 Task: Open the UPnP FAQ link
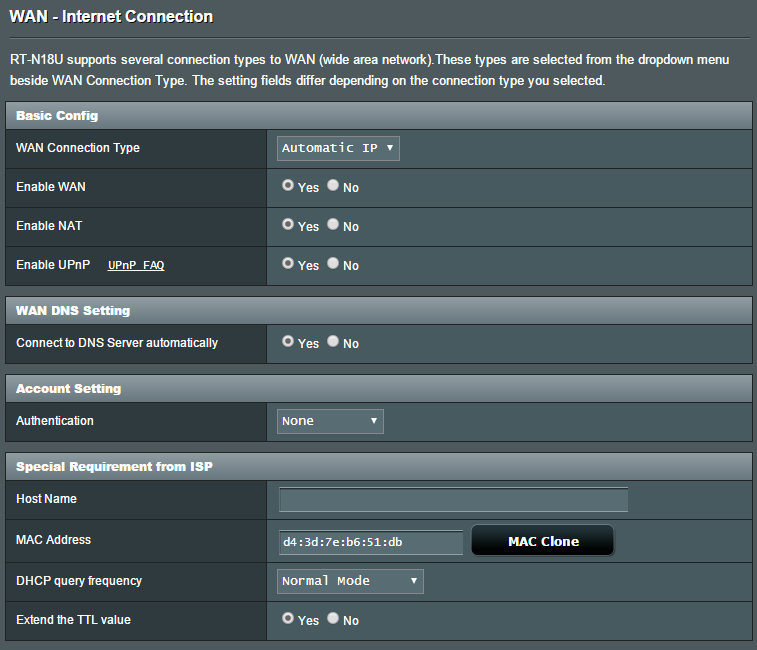(x=136, y=266)
